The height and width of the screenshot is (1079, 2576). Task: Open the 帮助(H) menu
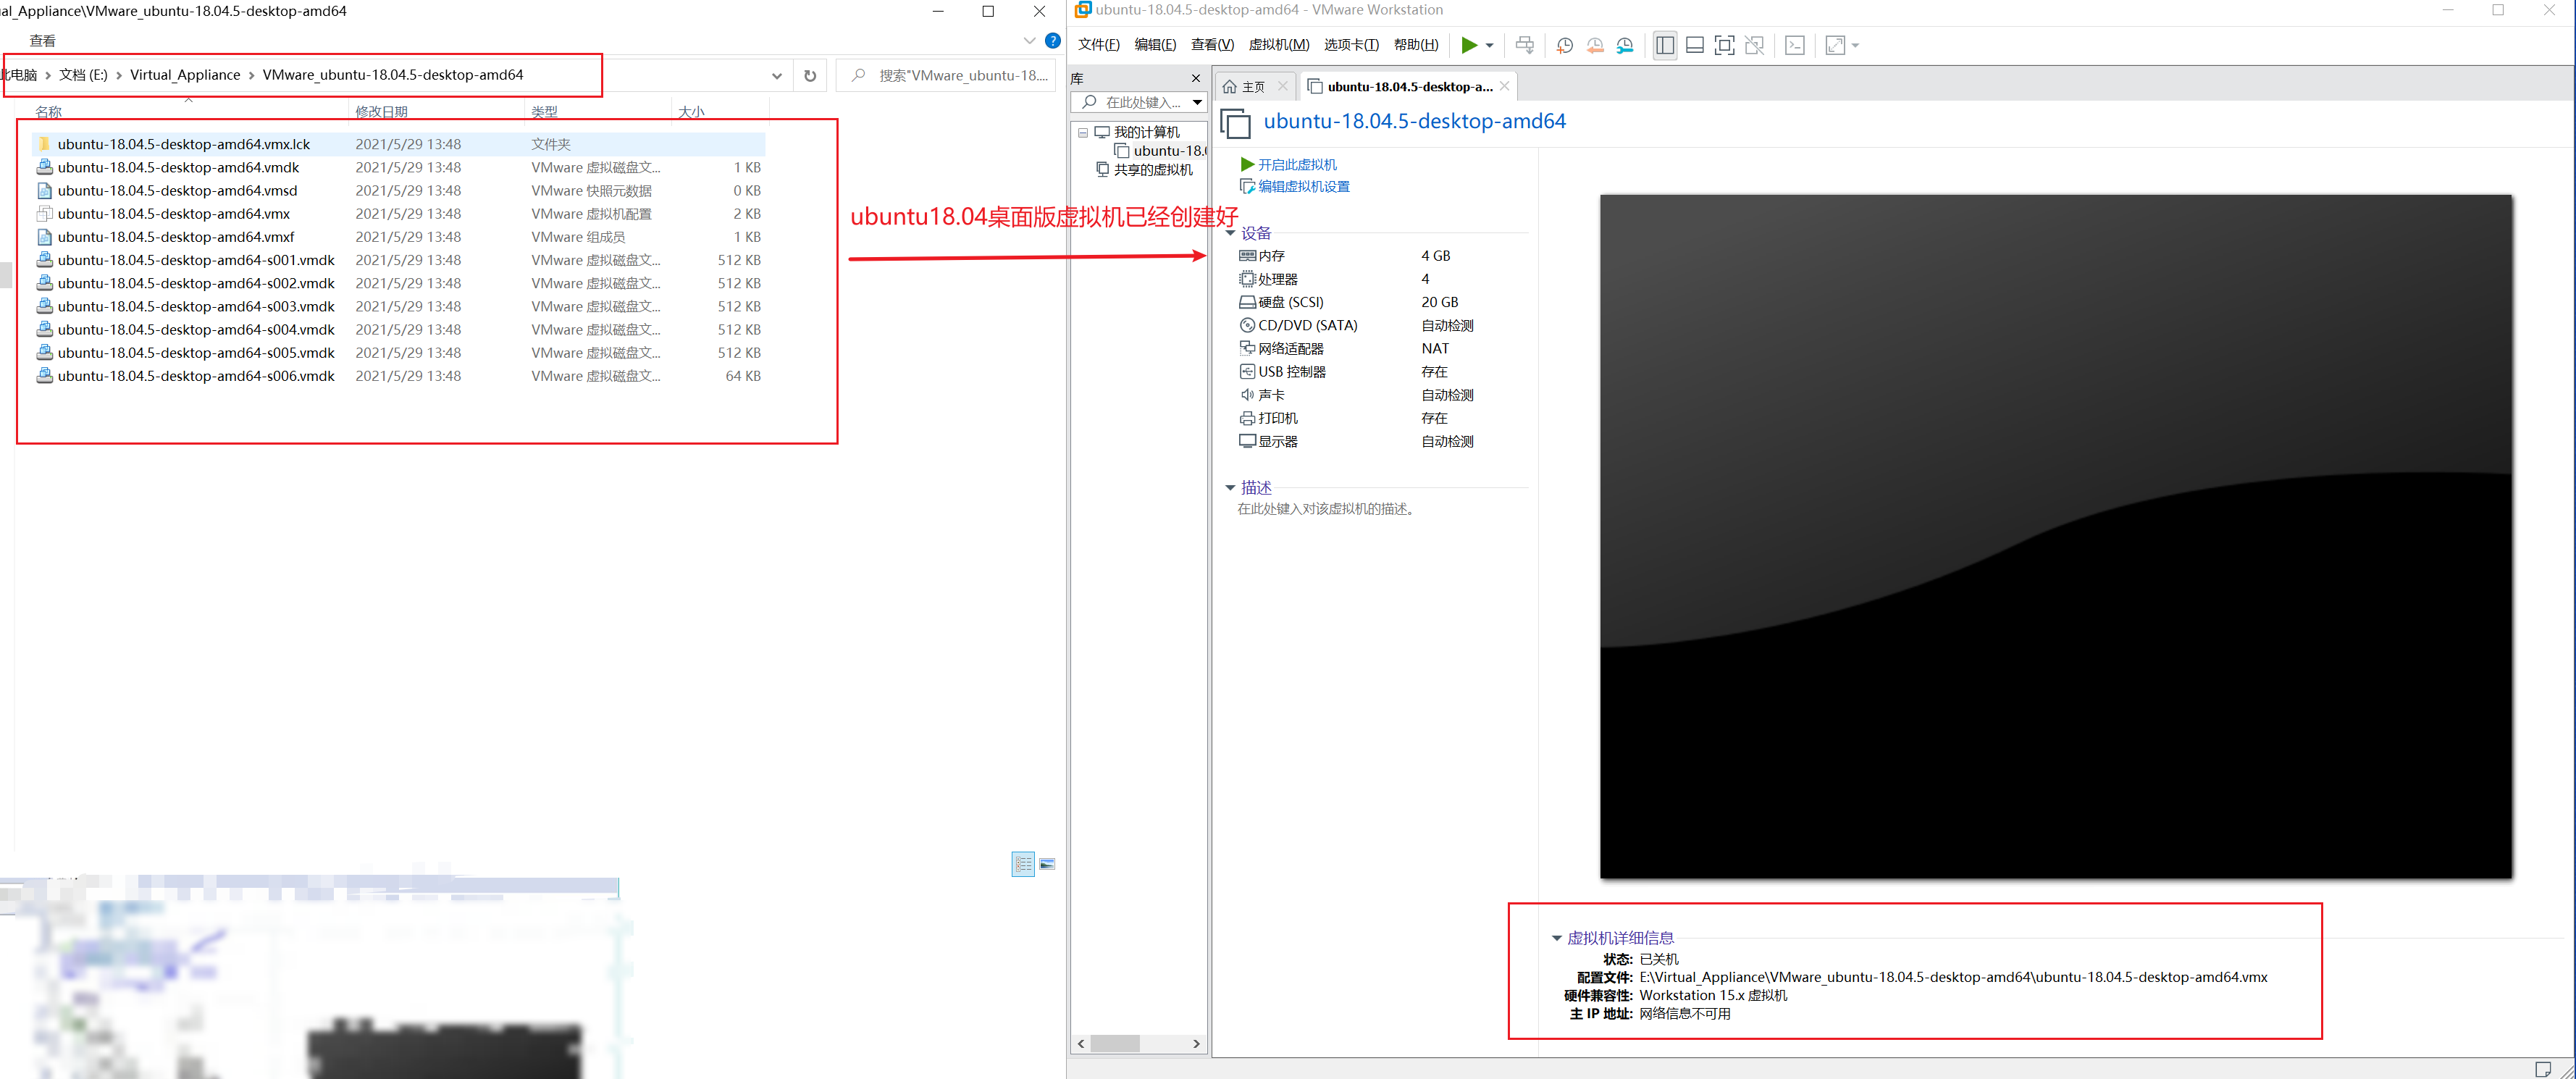pos(1416,45)
